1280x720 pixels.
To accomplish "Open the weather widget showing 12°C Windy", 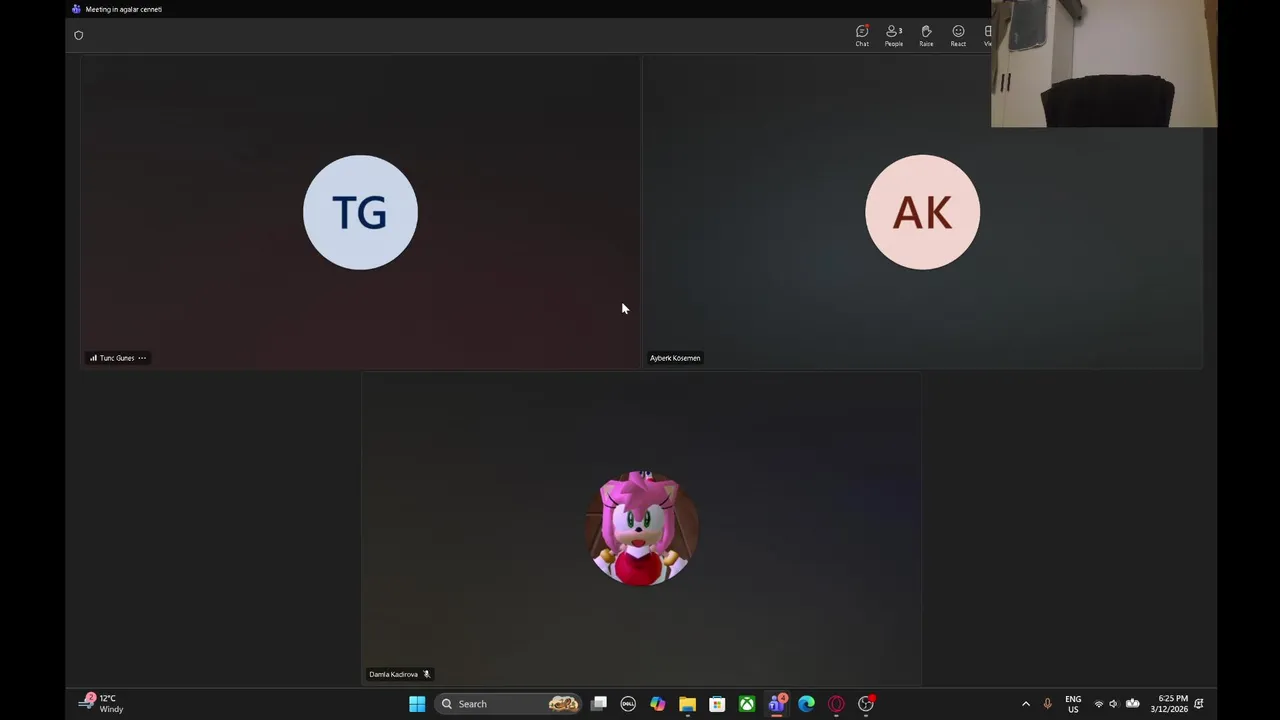I will click(x=102, y=704).
